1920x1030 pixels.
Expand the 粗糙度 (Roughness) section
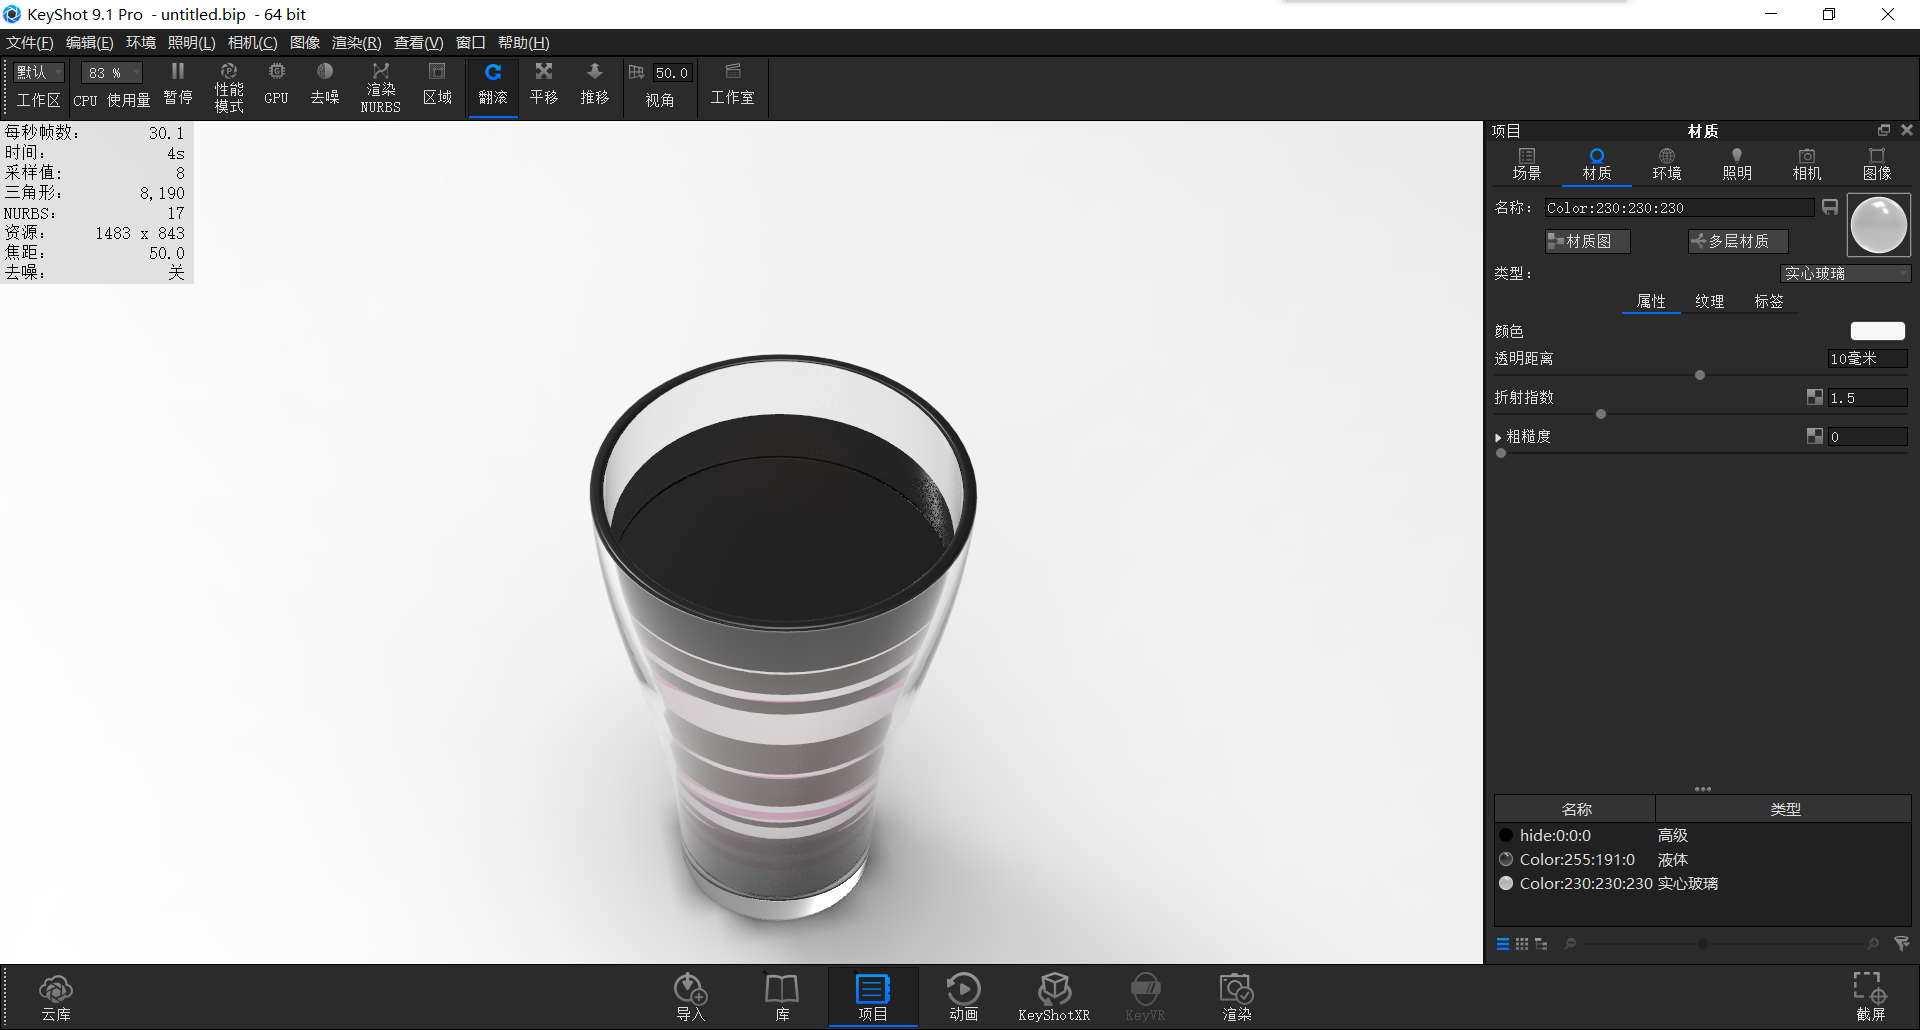coord(1498,436)
